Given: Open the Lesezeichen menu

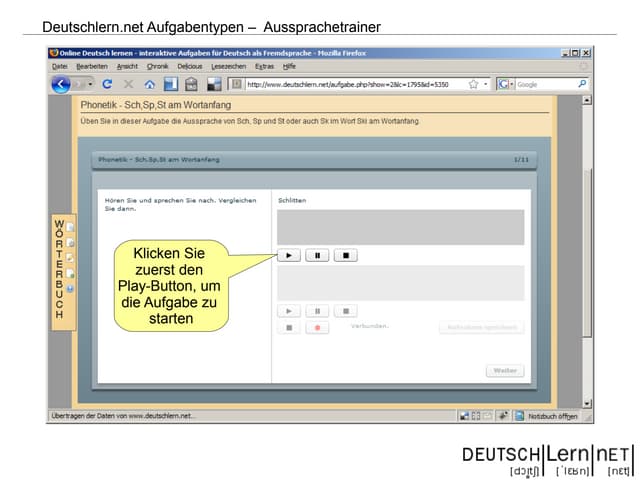Looking at the screenshot, I should (229, 66).
